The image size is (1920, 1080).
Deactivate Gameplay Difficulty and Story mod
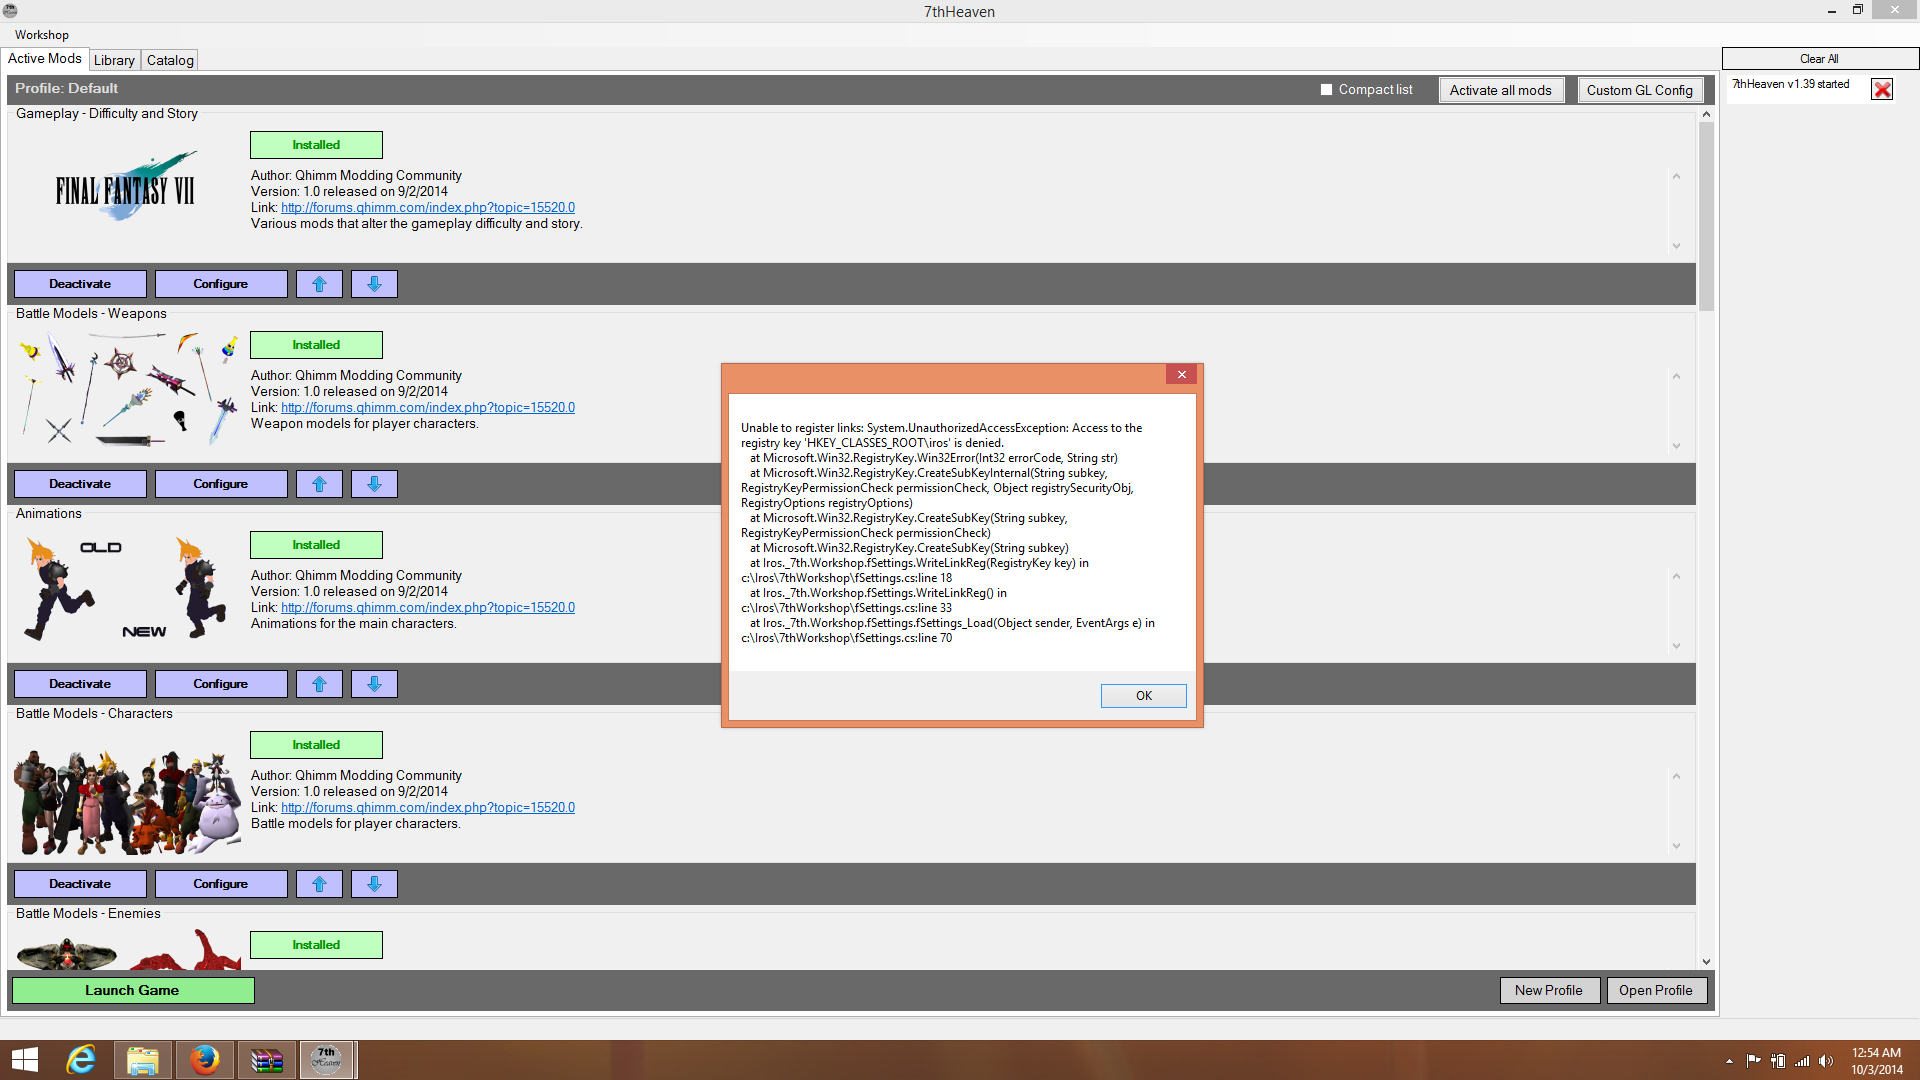(80, 284)
